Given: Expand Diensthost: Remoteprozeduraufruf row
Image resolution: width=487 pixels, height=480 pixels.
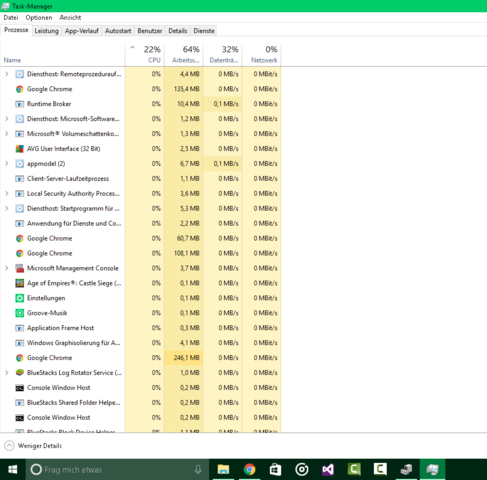Looking at the screenshot, I should click(6, 74).
